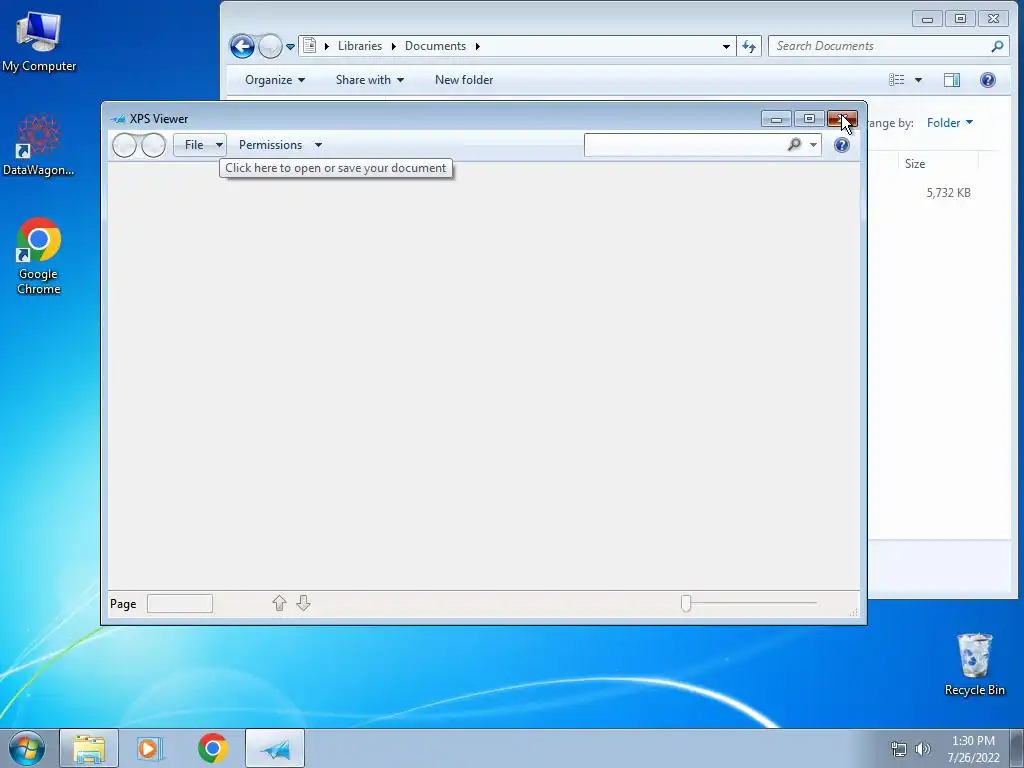Click the change view icon in explorer
The image size is (1024, 768).
coord(897,80)
